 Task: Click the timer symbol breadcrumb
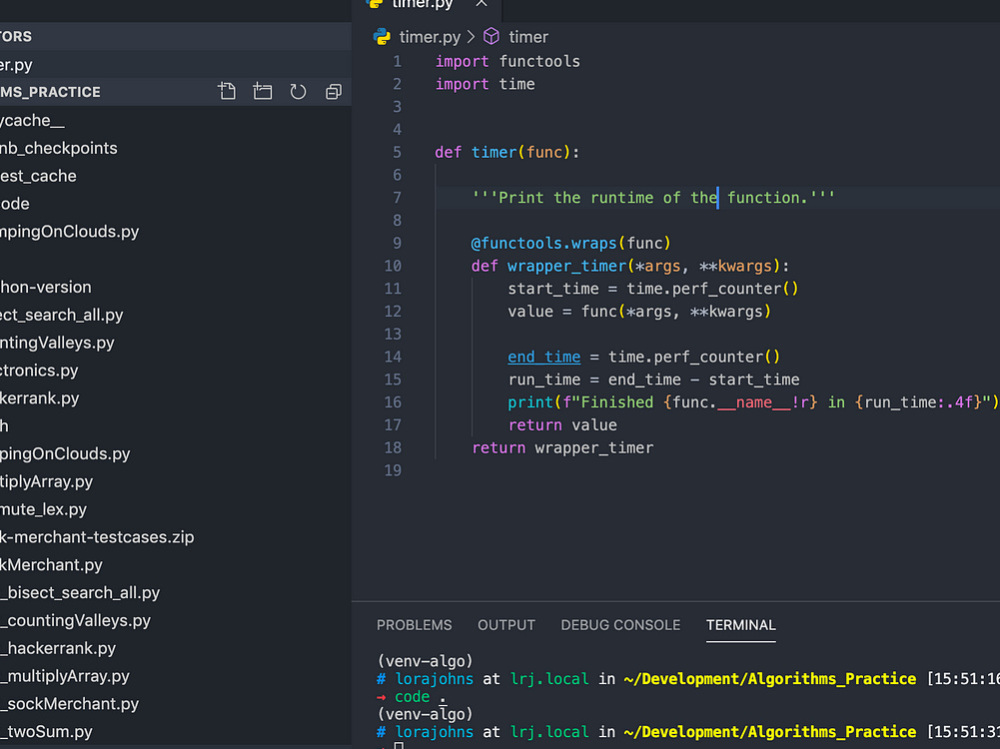tap(528, 37)
